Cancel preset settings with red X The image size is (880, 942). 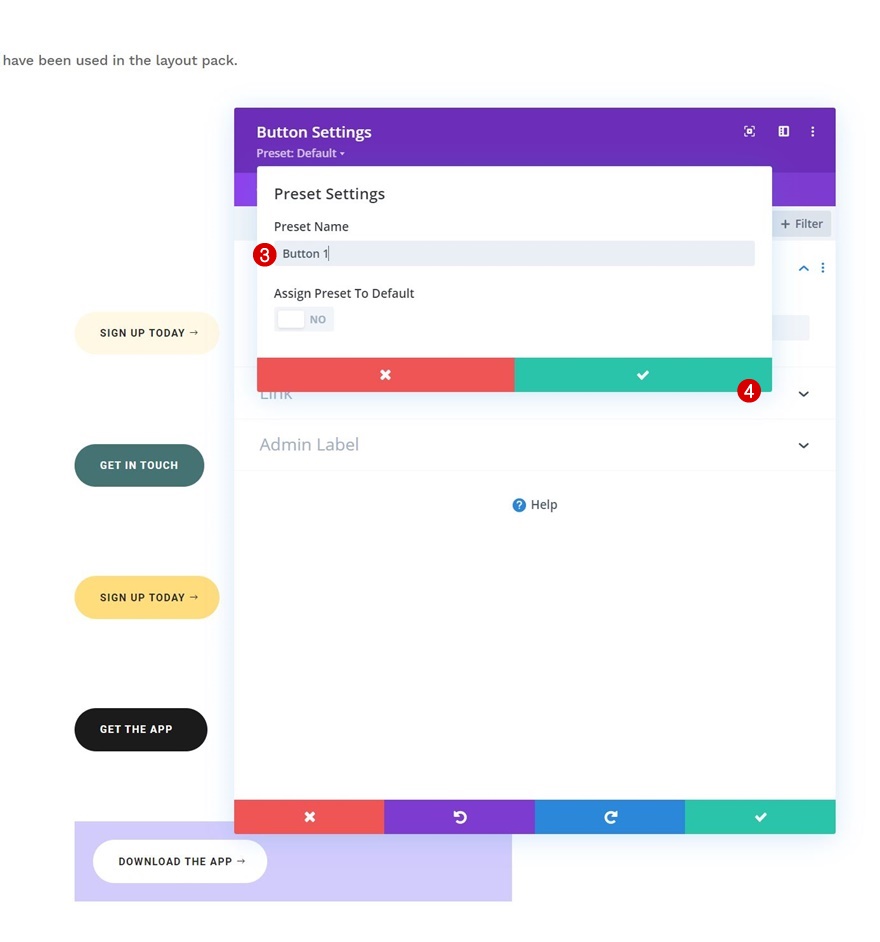(385, 375)
